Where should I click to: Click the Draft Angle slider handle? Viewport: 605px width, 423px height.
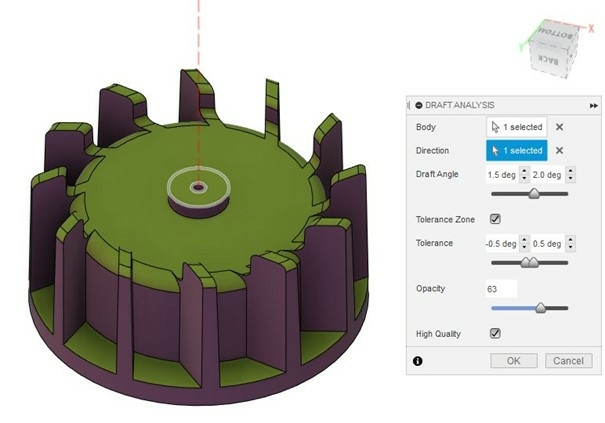pyautogui.click(x=534, y=194)
